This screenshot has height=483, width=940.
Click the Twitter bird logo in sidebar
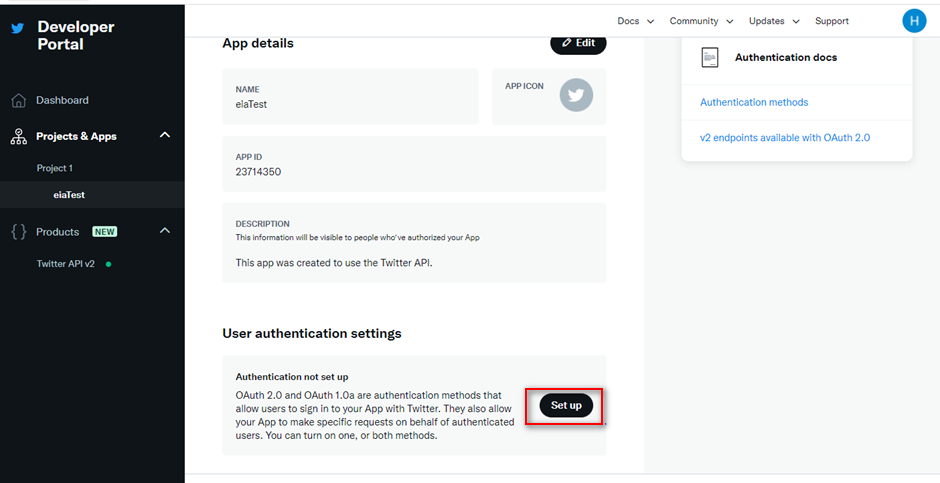coord(18,28)
